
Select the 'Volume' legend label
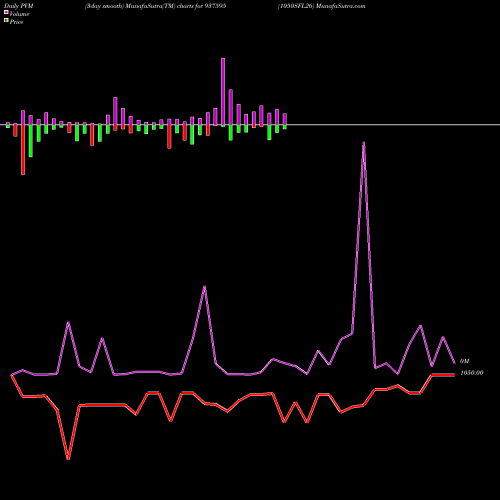[x=19, y=14]
